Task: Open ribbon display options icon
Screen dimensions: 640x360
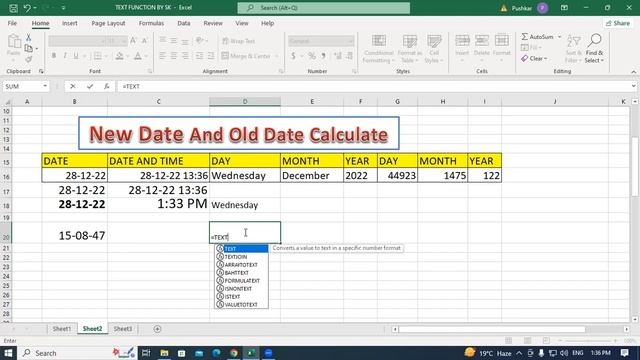Action: click(564, 8)
